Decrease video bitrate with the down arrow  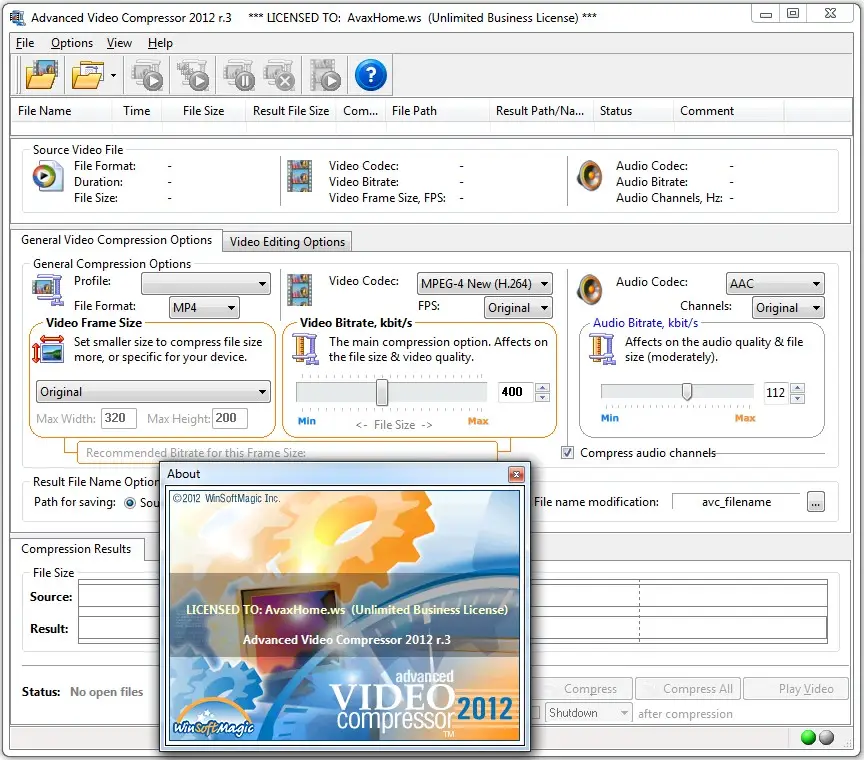coord(542,397)
